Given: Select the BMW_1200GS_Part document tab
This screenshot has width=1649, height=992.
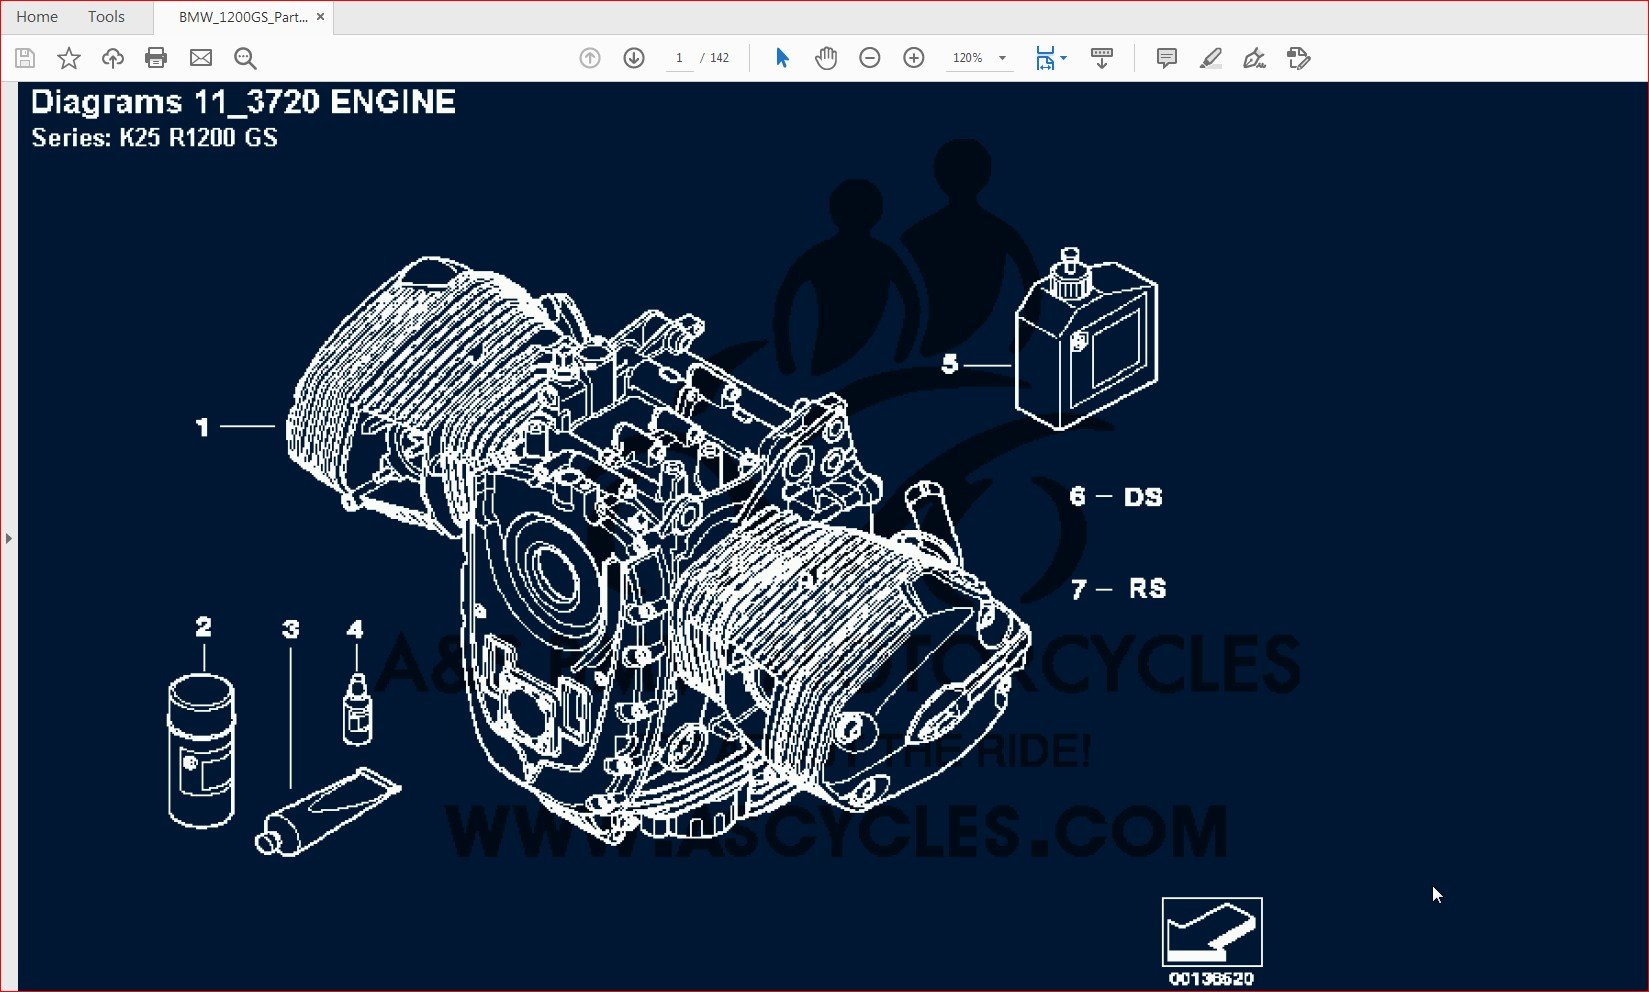Looking at the screenshot, I should point(243,17).
